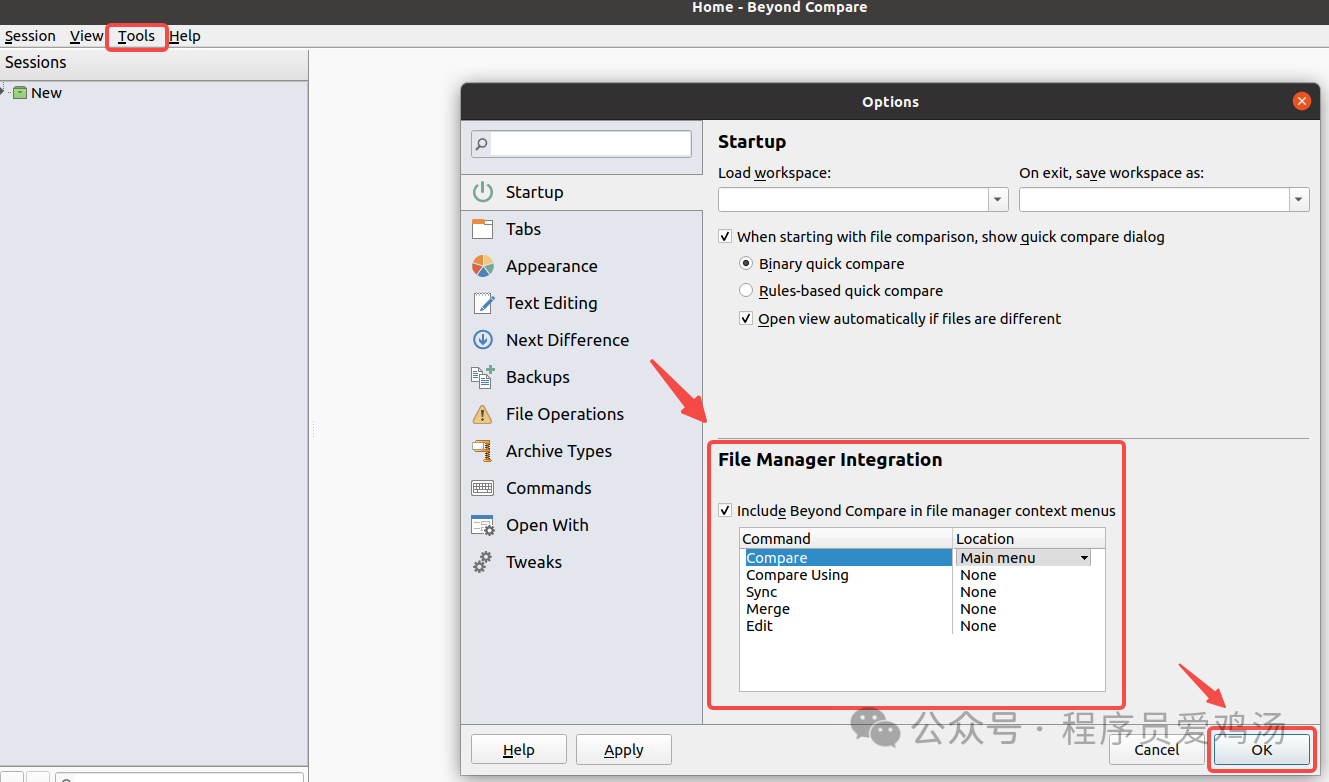This screenshot has width=1329, height=782.
Task: Toggle Include Beyond Compare in file manager context menus
Action: [725, 510]
